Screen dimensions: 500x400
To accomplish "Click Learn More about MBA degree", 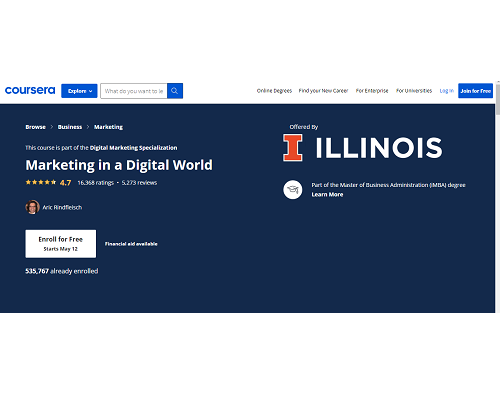I will point(327,195).
